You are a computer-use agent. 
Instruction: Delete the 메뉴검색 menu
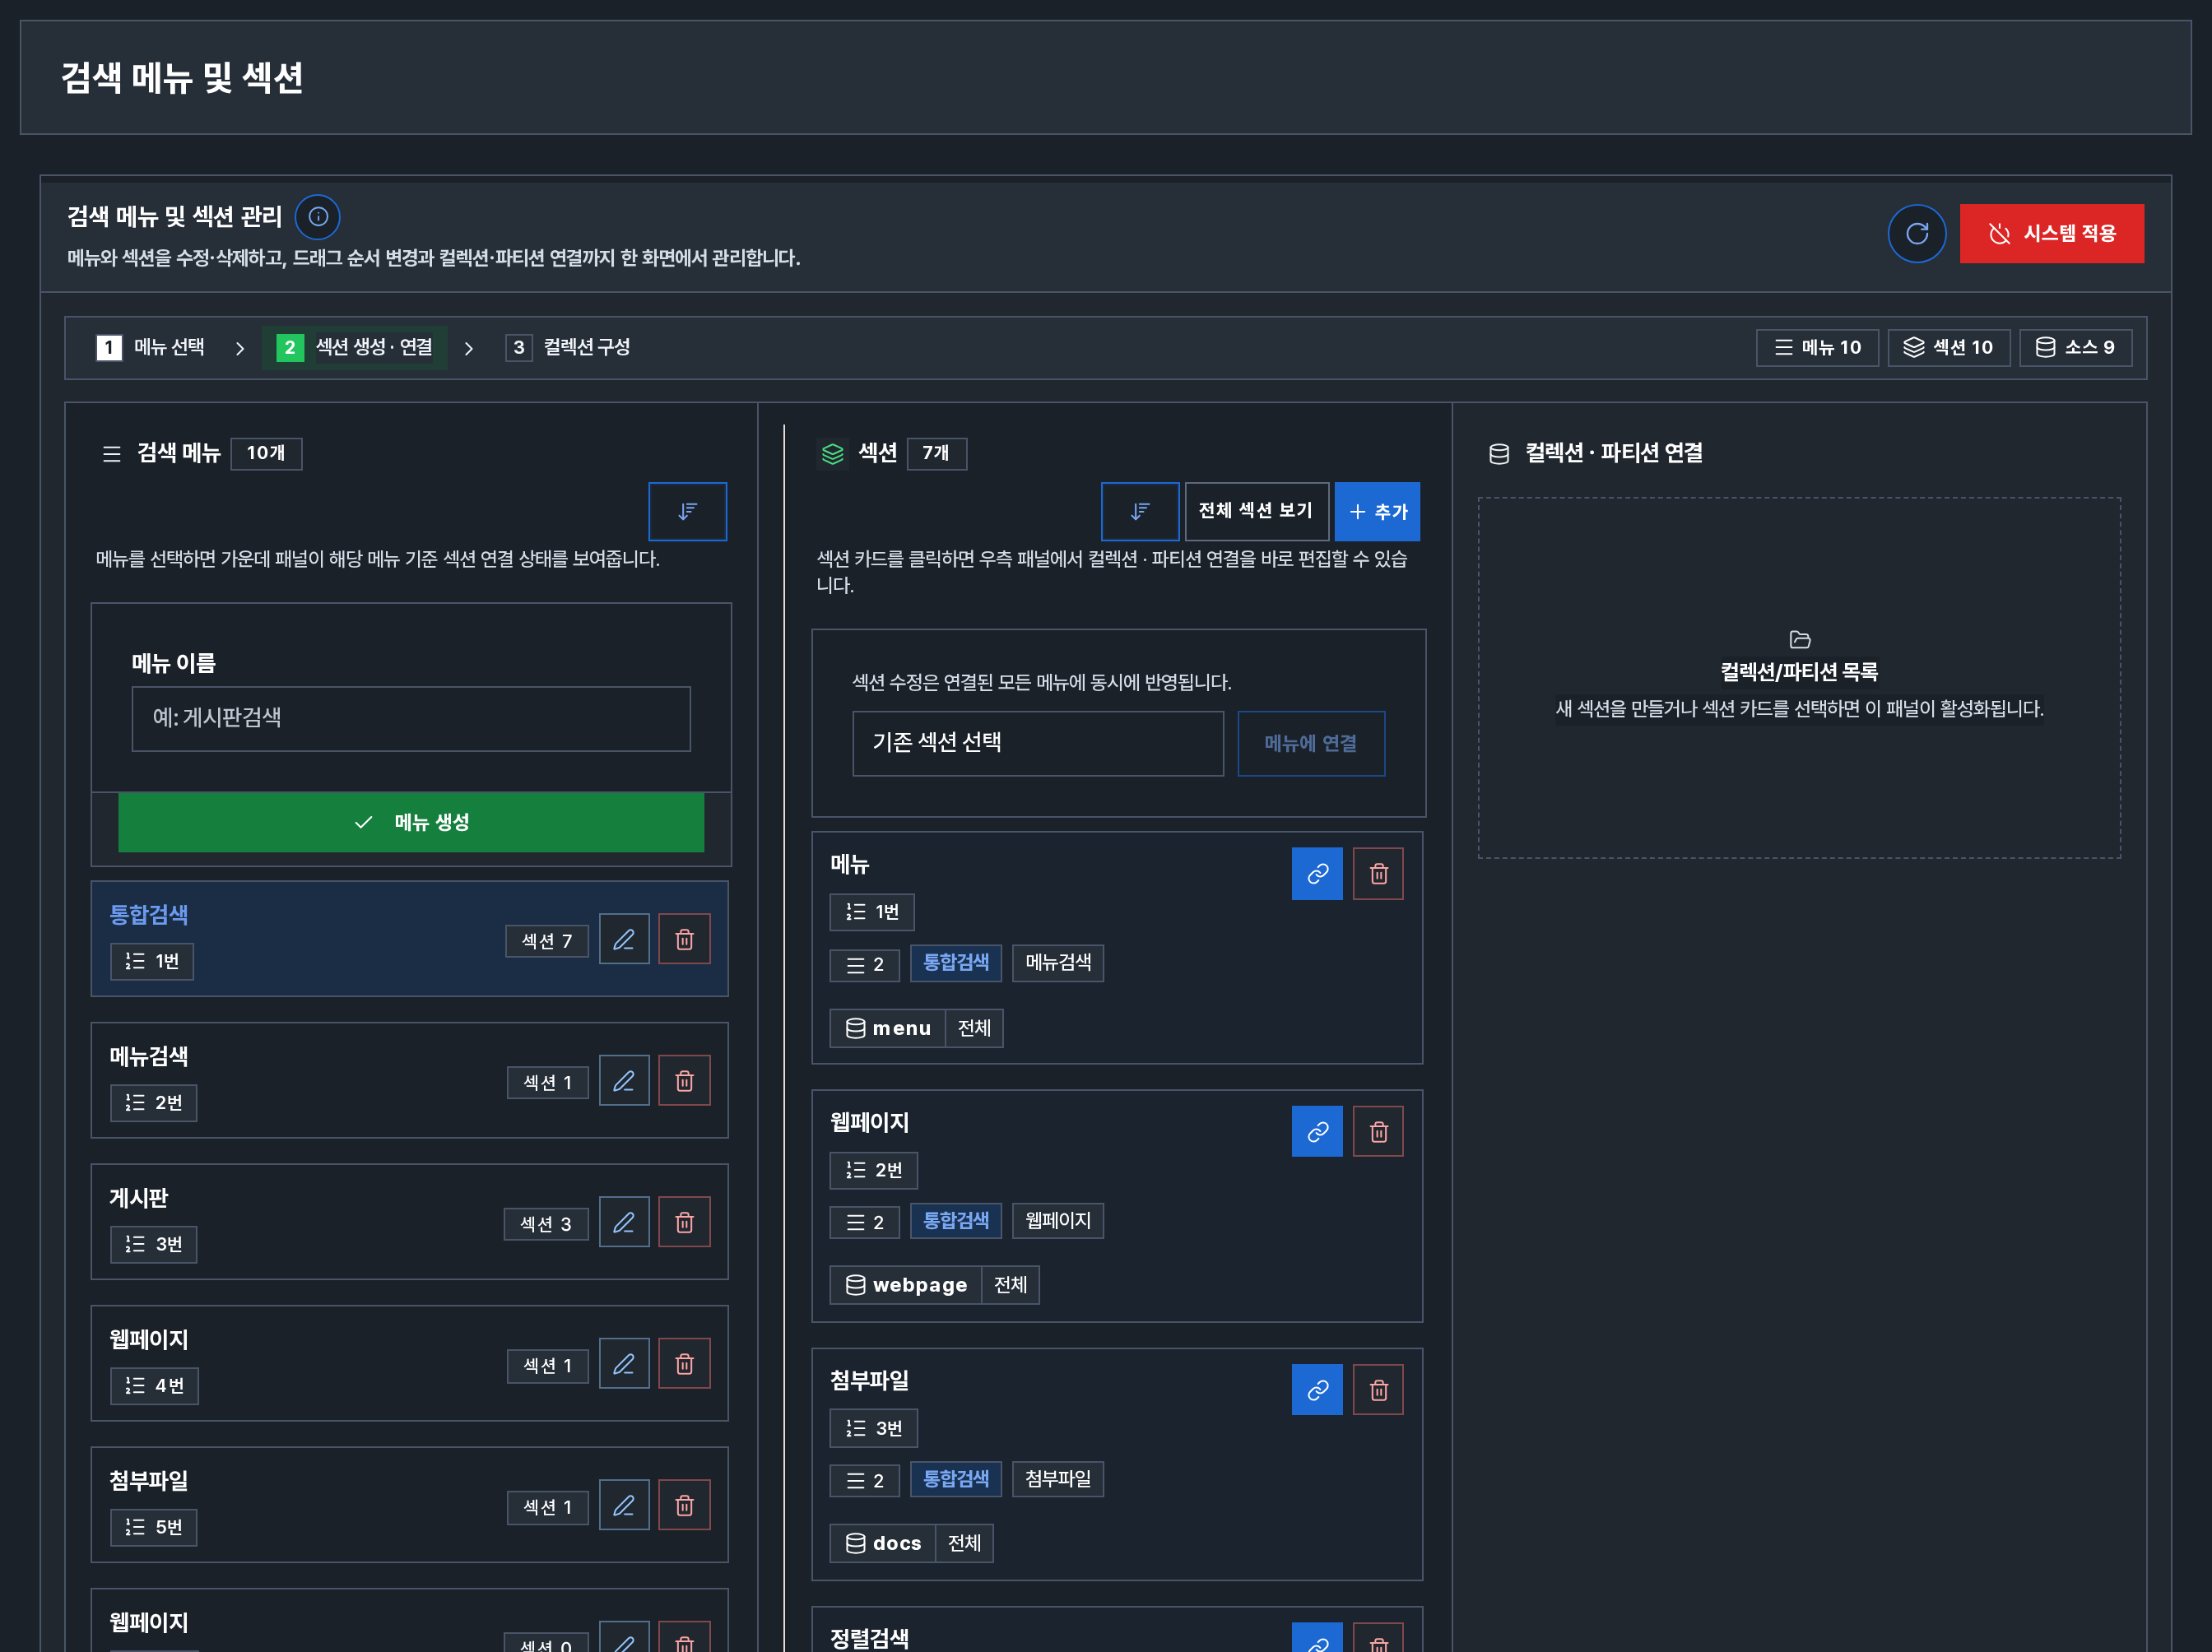click(684, 1080)
